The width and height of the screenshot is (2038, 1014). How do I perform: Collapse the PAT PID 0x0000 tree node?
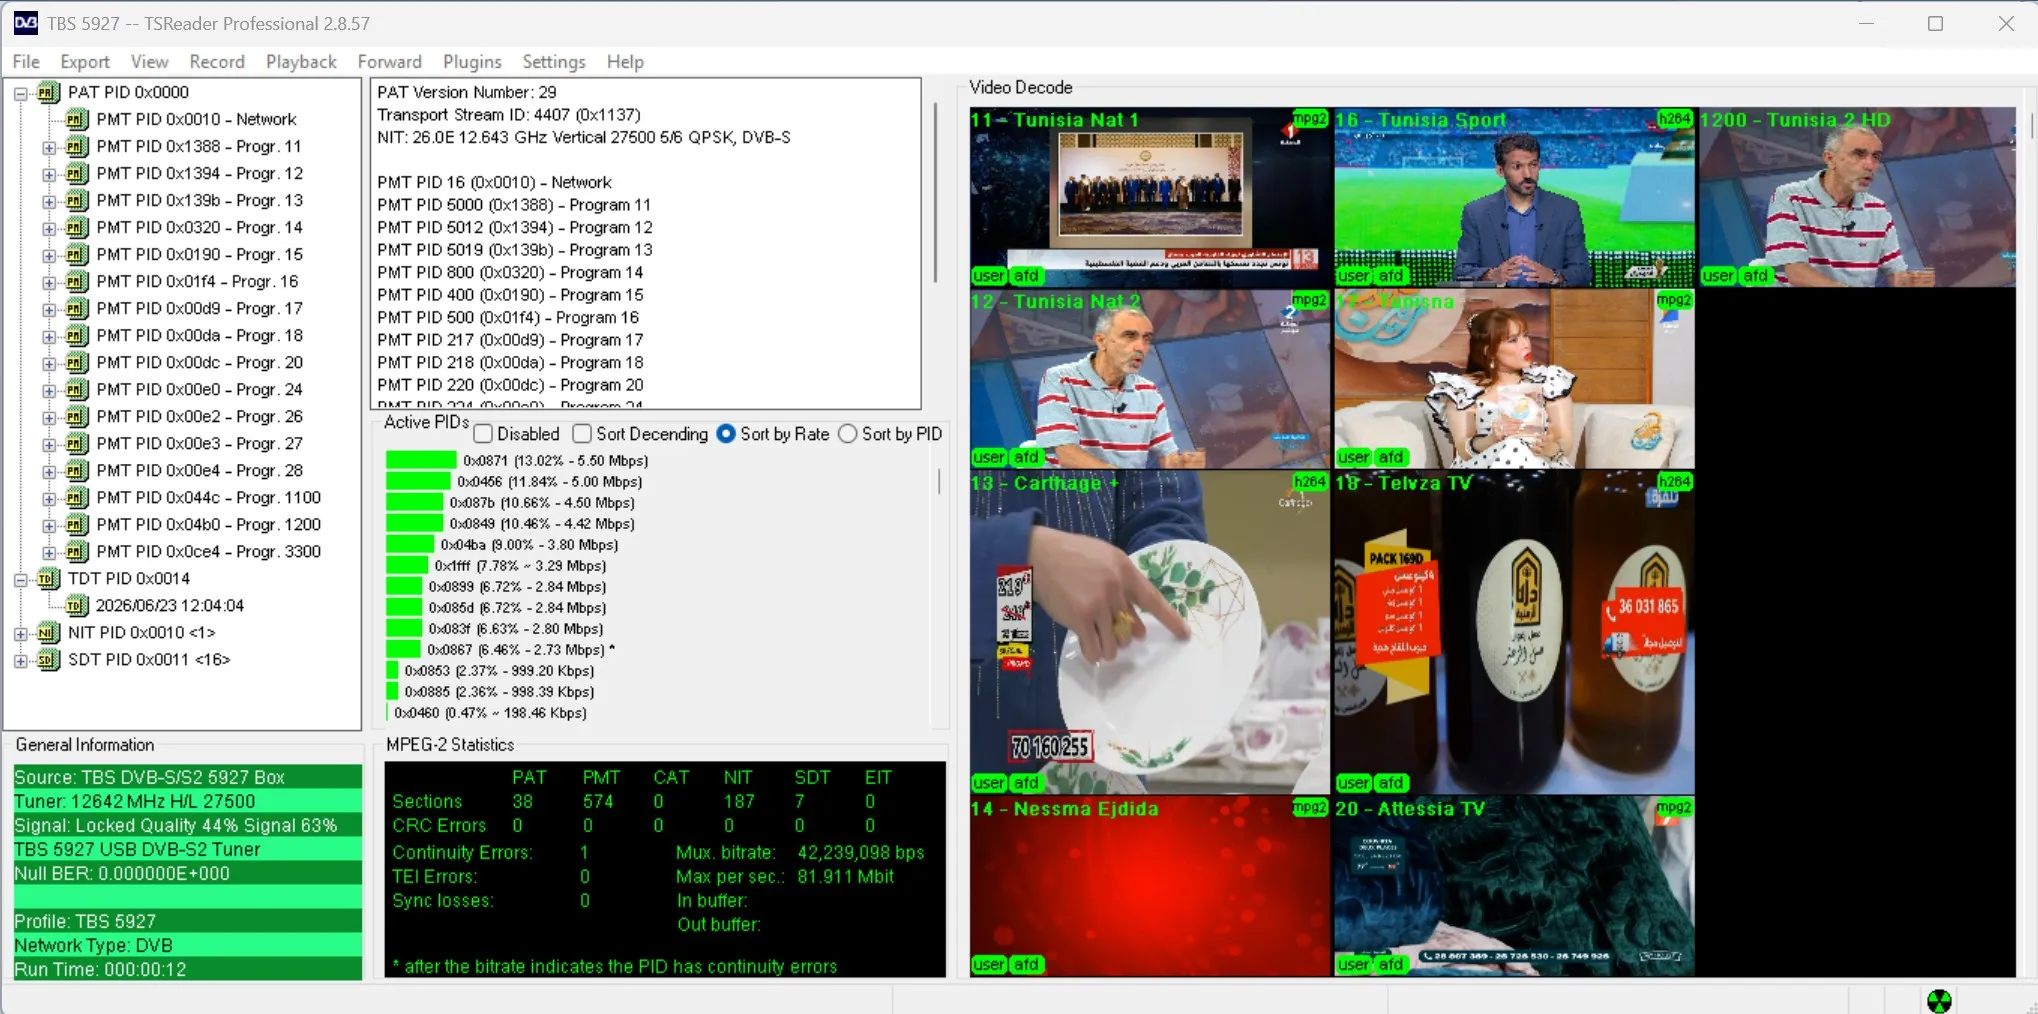pos(21,93)
